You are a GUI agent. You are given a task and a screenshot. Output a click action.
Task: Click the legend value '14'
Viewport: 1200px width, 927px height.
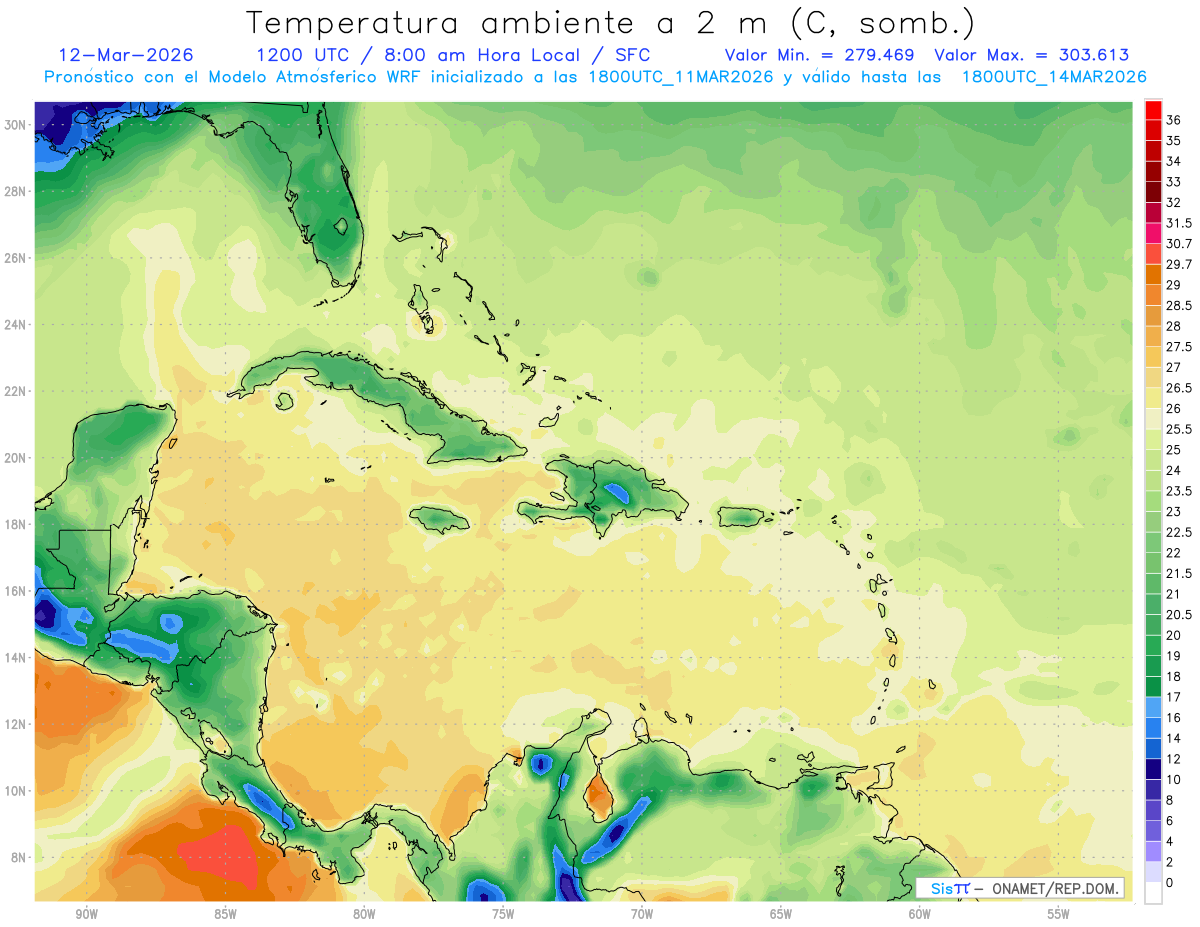click(1173, 738)
